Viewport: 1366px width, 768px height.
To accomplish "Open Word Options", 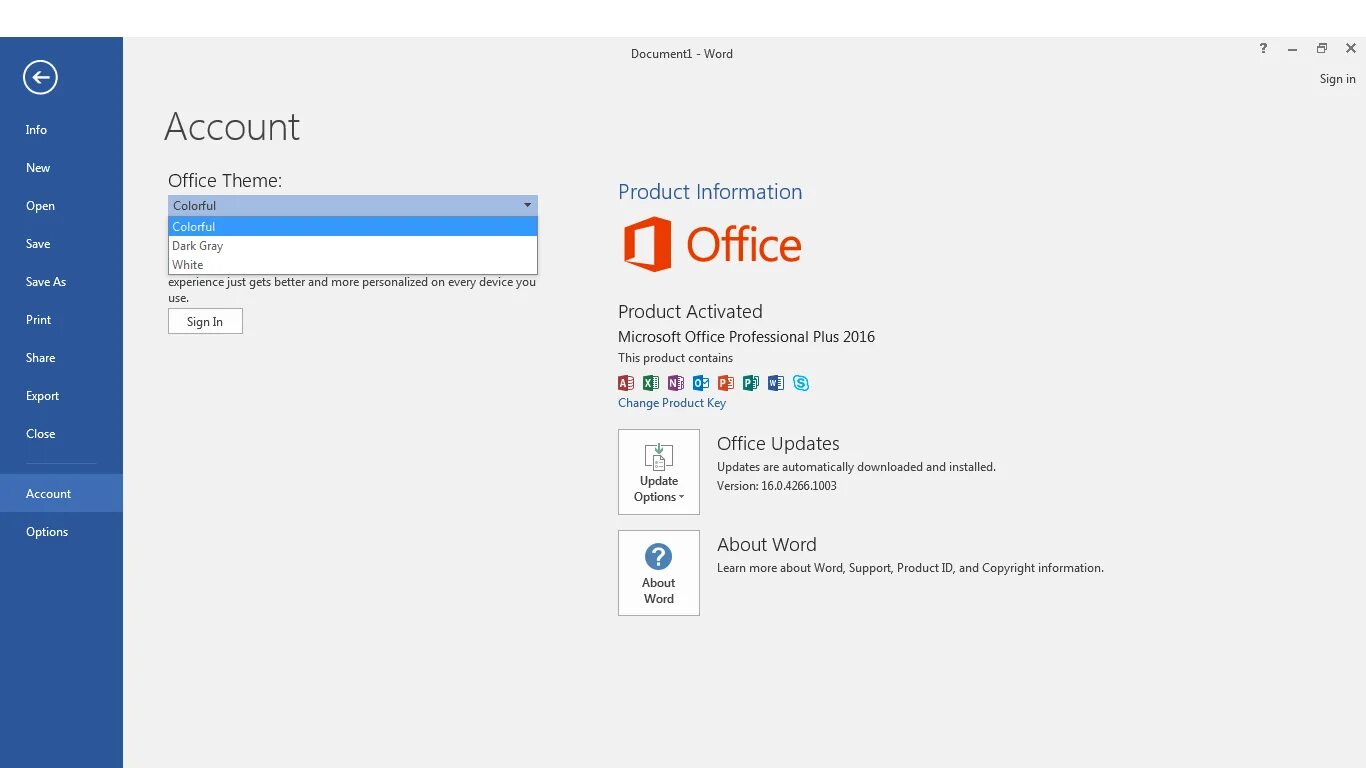I will [61, 531].
